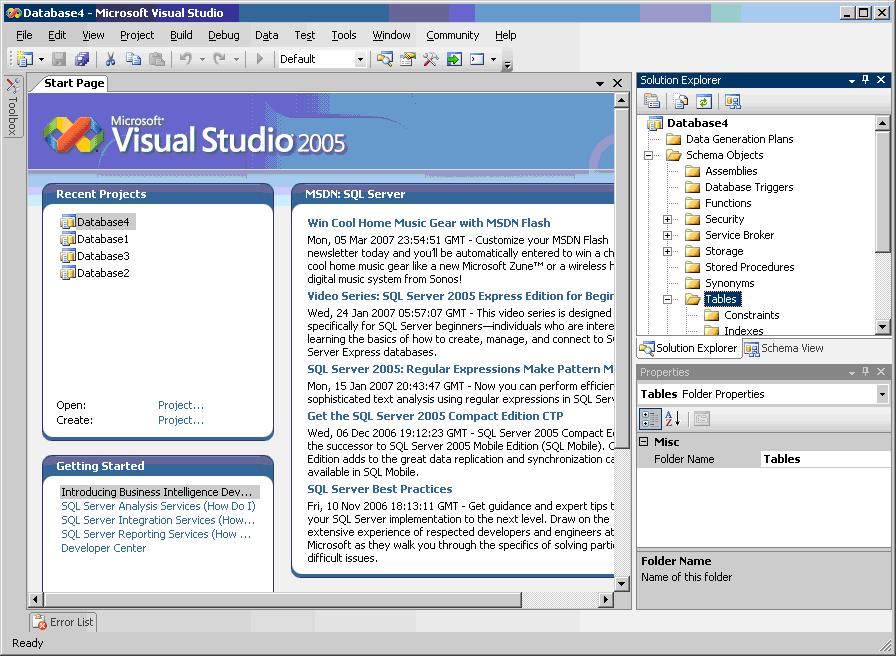This screenshot has width=896, height=656.
Task: Click the green Start Page toolbar icon
Action: 454,59
